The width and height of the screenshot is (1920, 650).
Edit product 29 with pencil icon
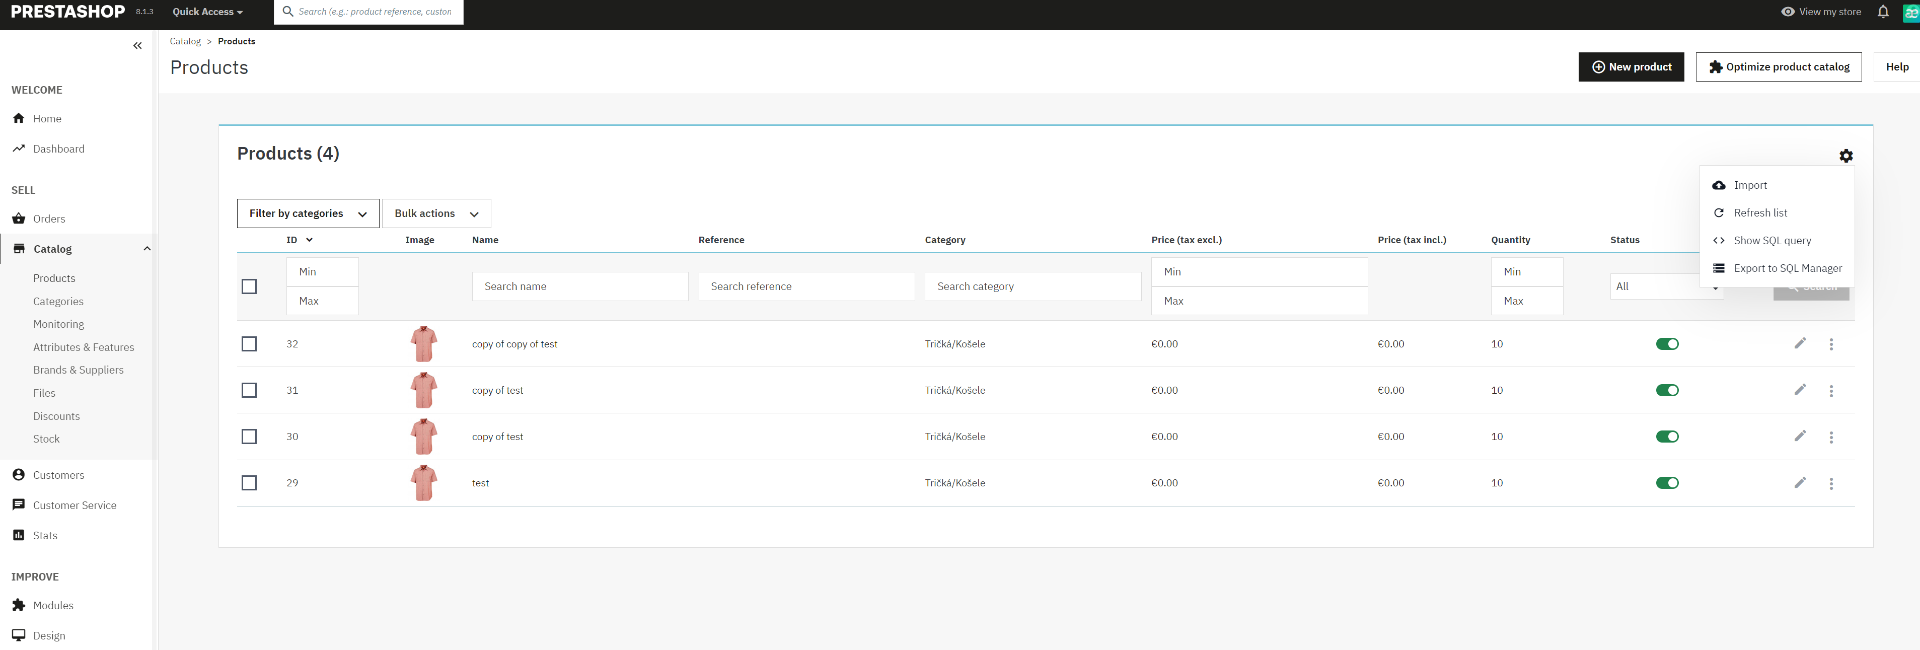[x=1800, y=482]
